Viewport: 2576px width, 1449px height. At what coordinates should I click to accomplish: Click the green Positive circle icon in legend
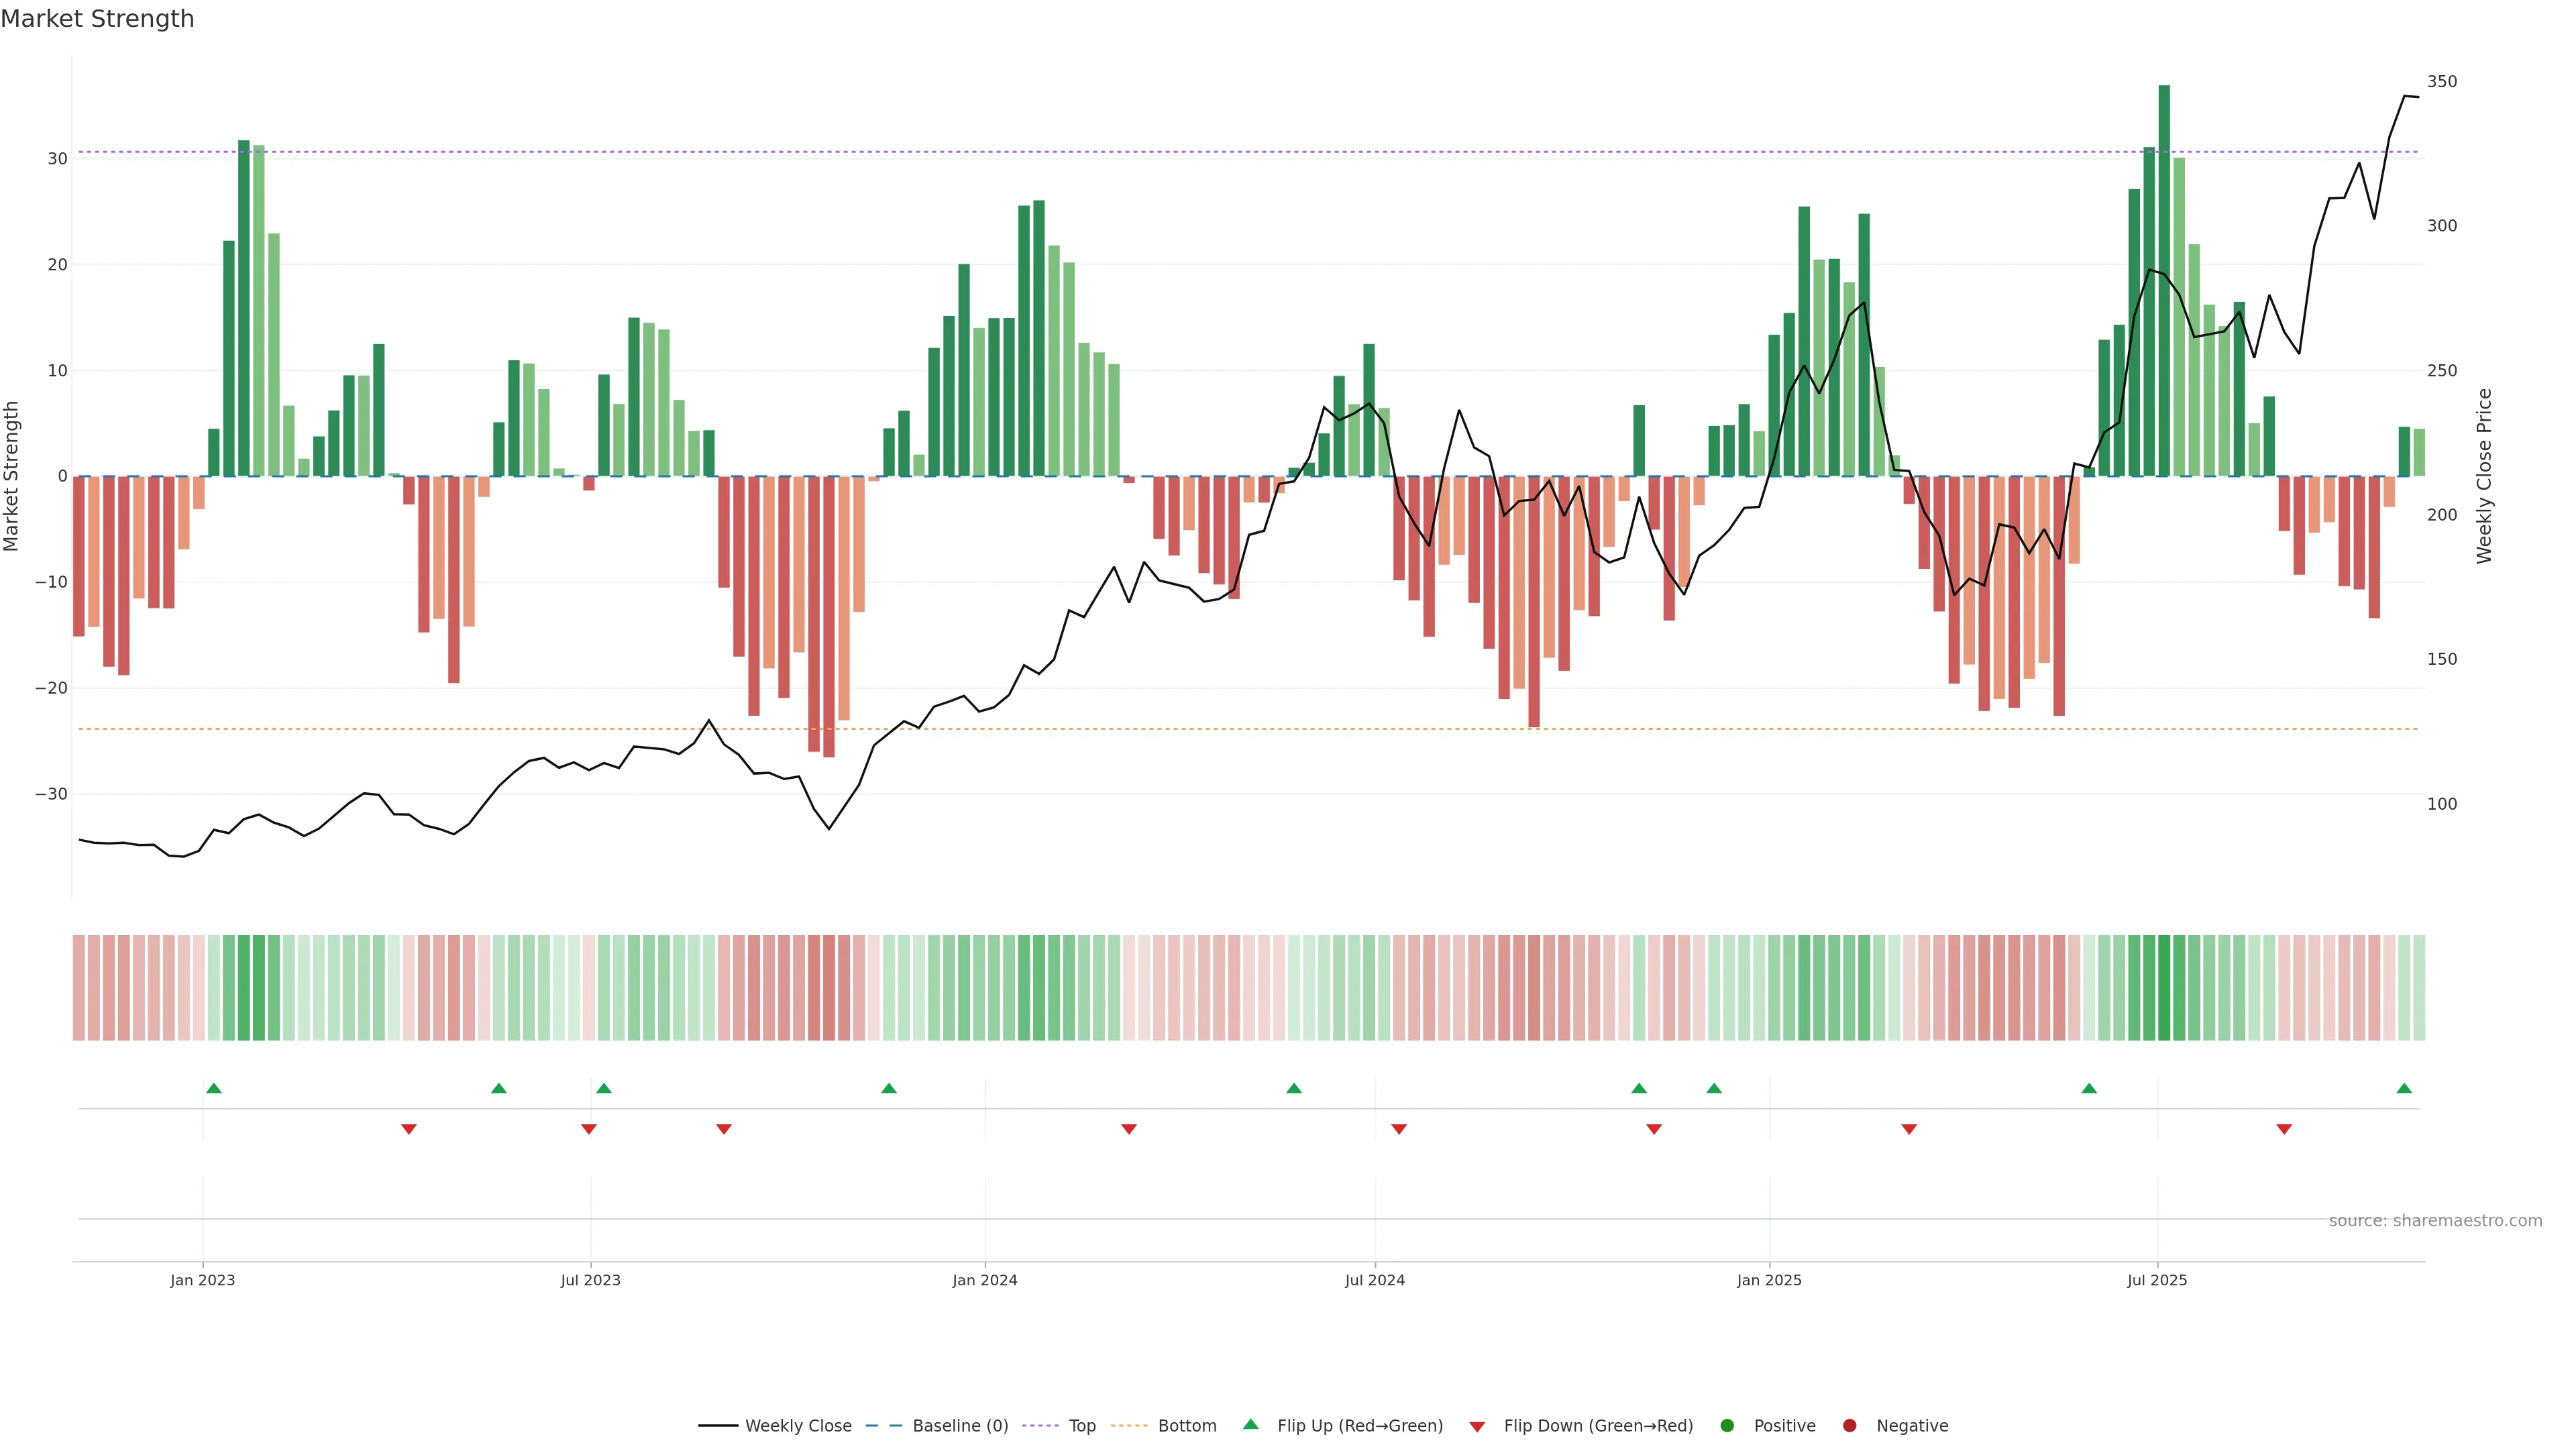1727,1426
